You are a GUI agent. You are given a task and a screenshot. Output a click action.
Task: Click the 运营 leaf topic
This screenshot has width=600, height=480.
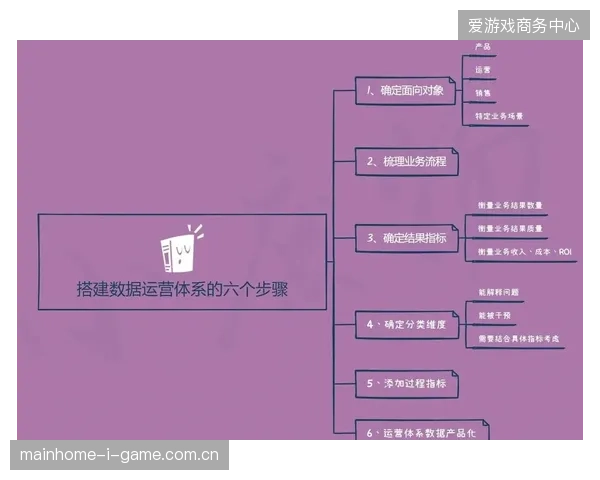483,70
